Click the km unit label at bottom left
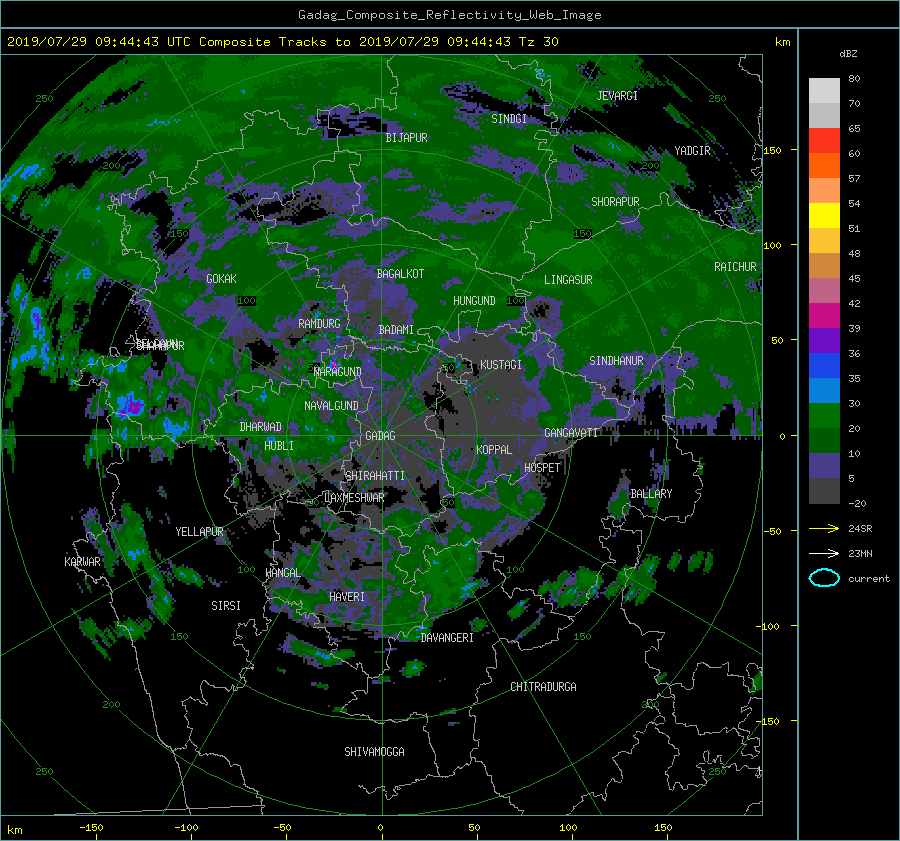 point(14,830)
